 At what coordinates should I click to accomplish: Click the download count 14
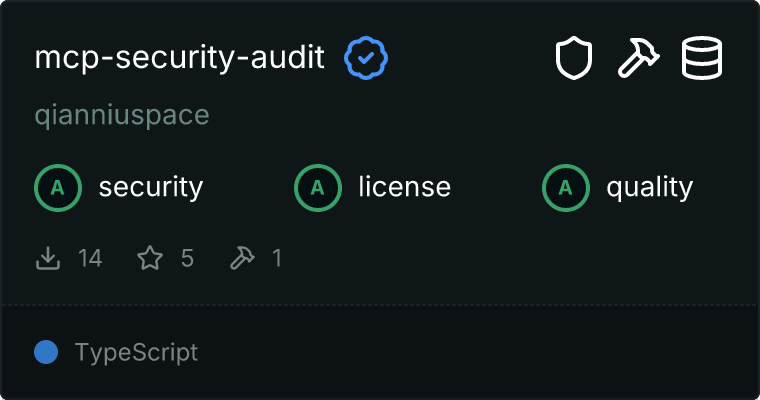[90, 259]
